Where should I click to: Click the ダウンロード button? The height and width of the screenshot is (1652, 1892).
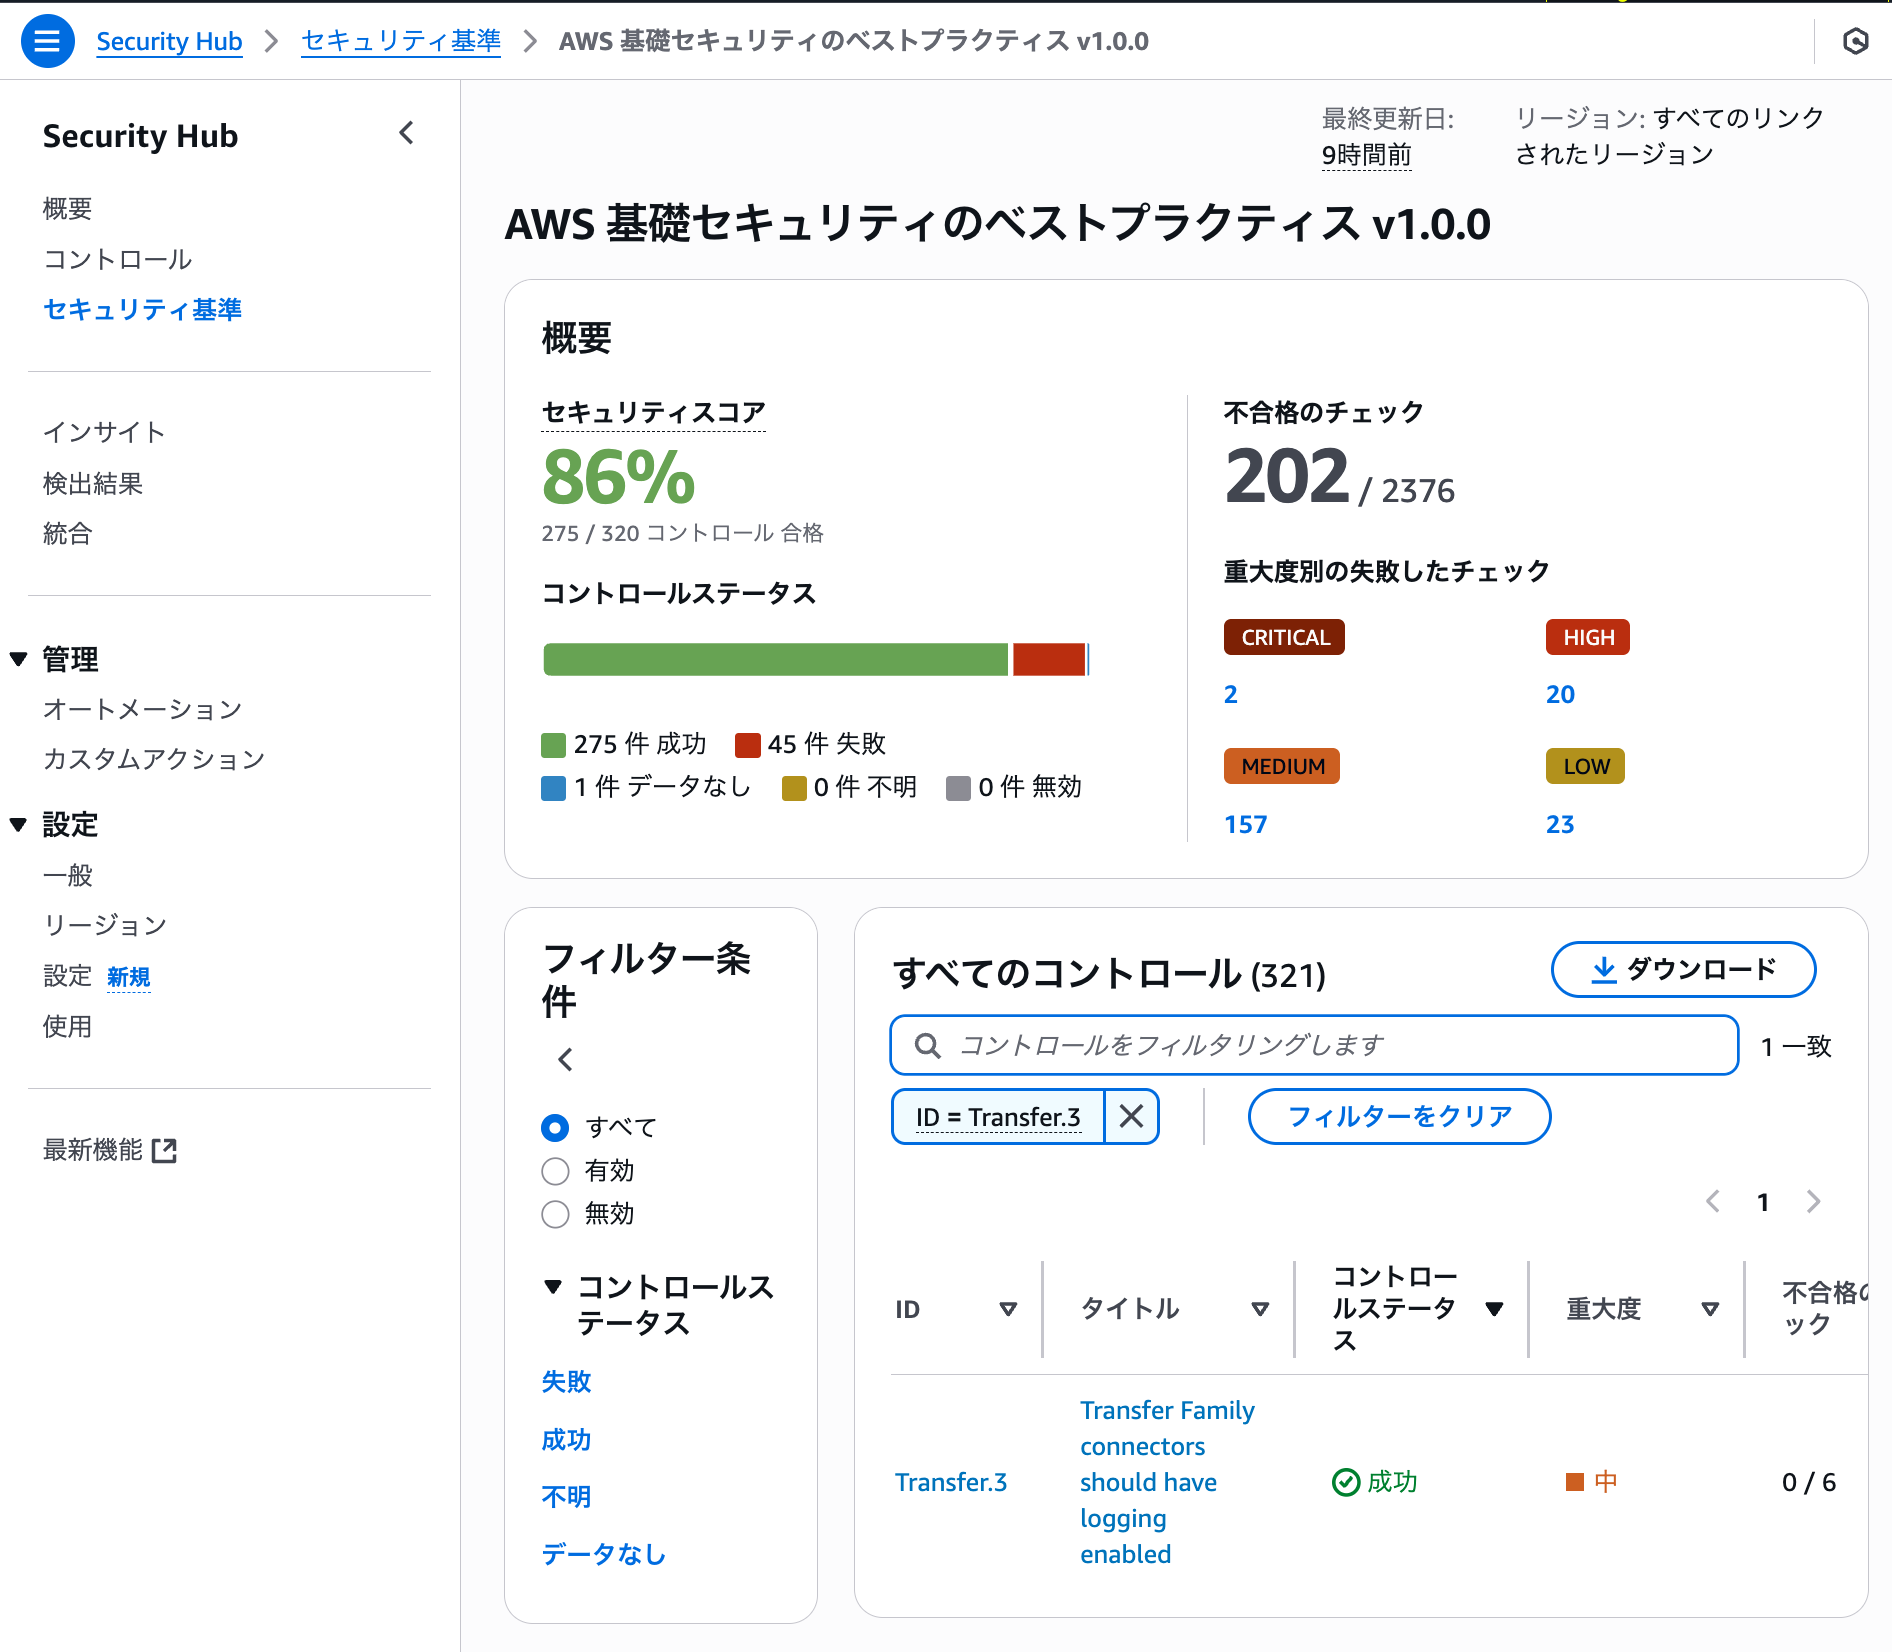tap(1683, 969)
